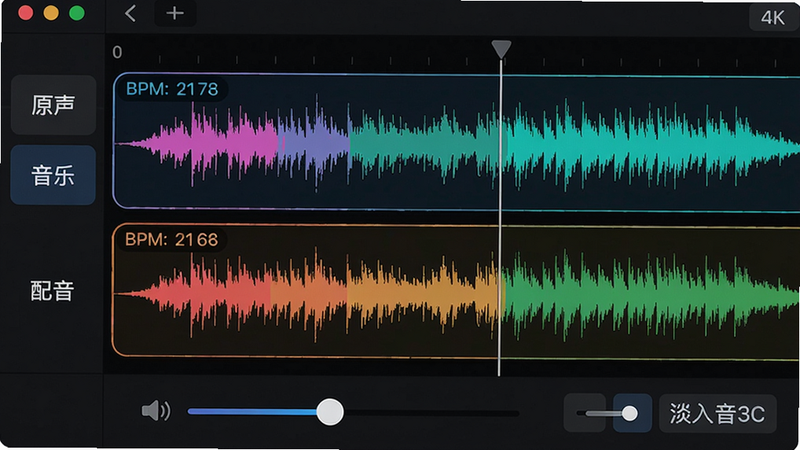Select the 原声 track tab
Image resolution: width=800 pixels, height=450 pixels.
pos(53,105)
